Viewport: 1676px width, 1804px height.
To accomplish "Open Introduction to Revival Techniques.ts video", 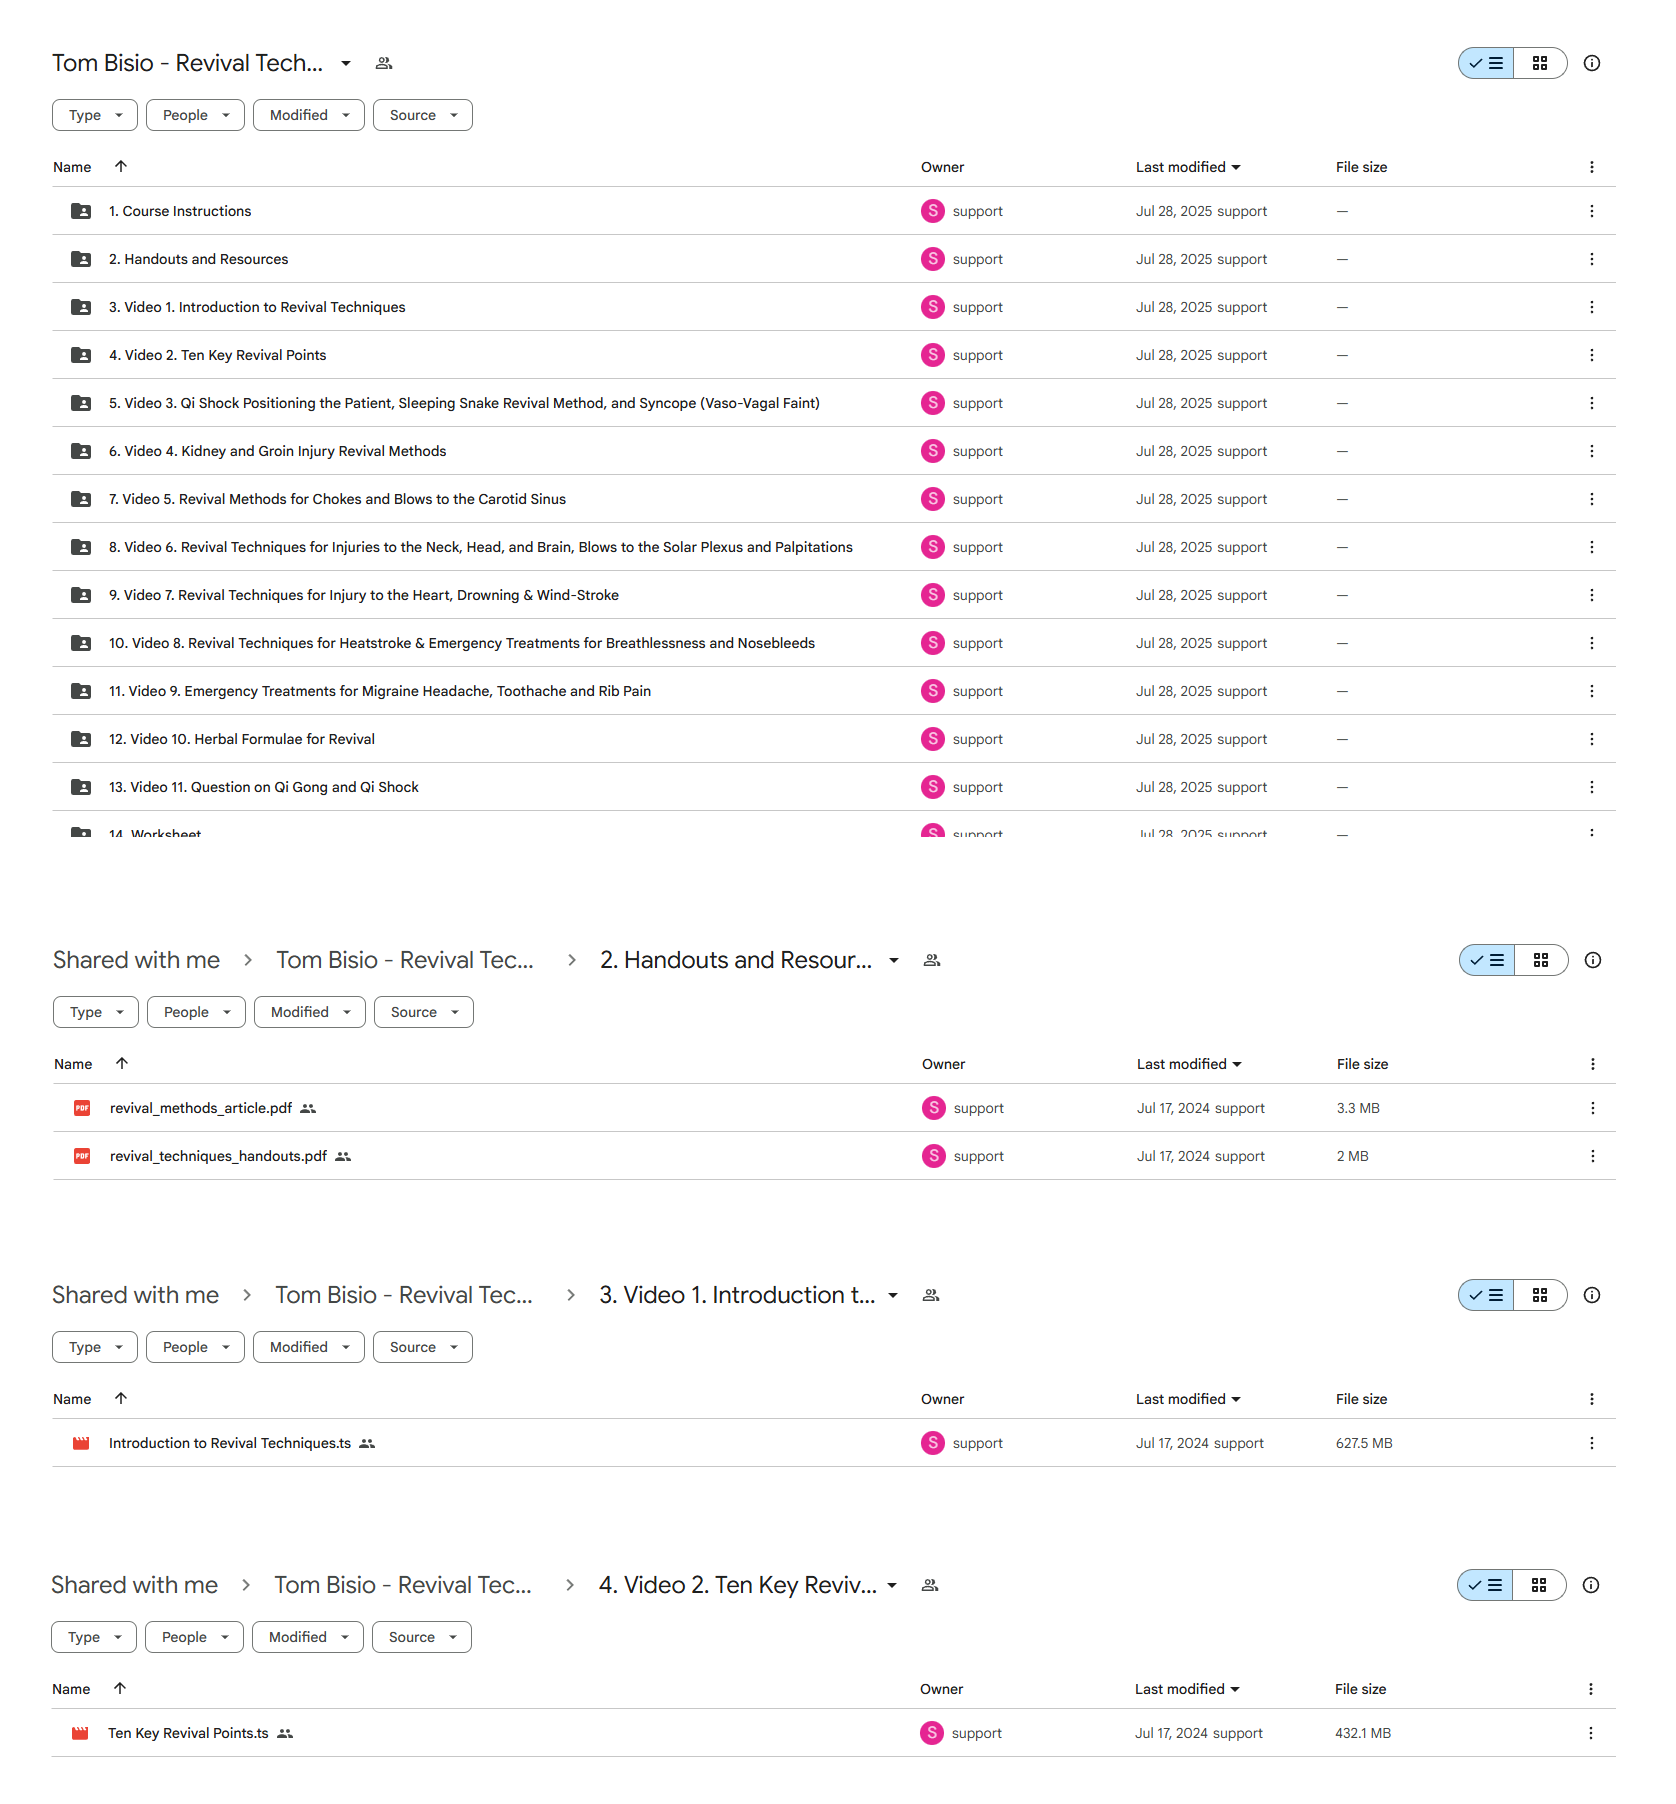I will (230, 1443).
